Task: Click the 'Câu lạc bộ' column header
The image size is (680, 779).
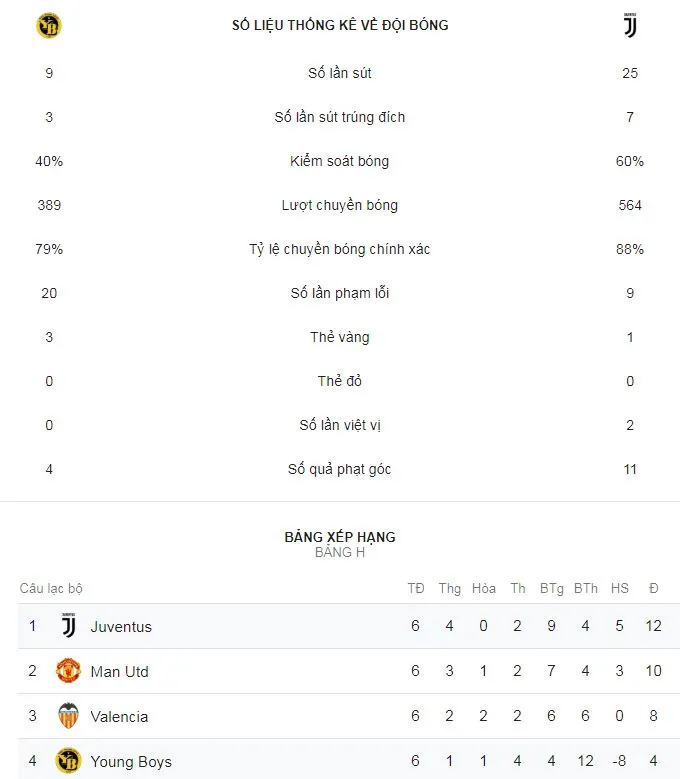Action: pos(51,588)
